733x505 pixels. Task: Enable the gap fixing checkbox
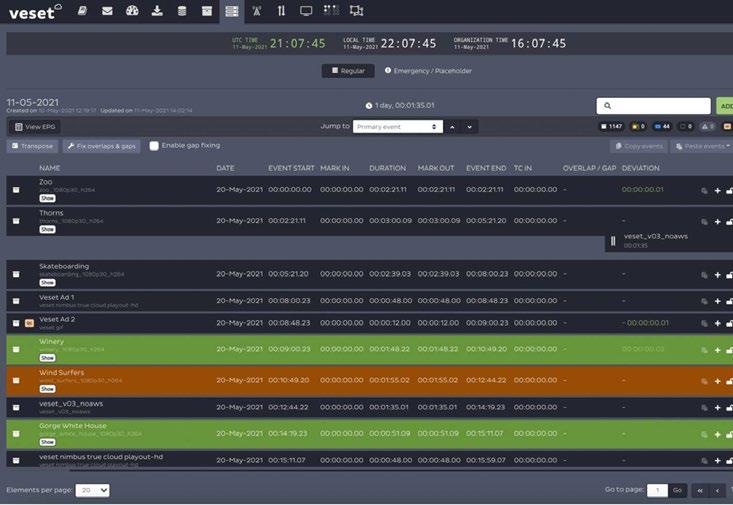[154, 146]
